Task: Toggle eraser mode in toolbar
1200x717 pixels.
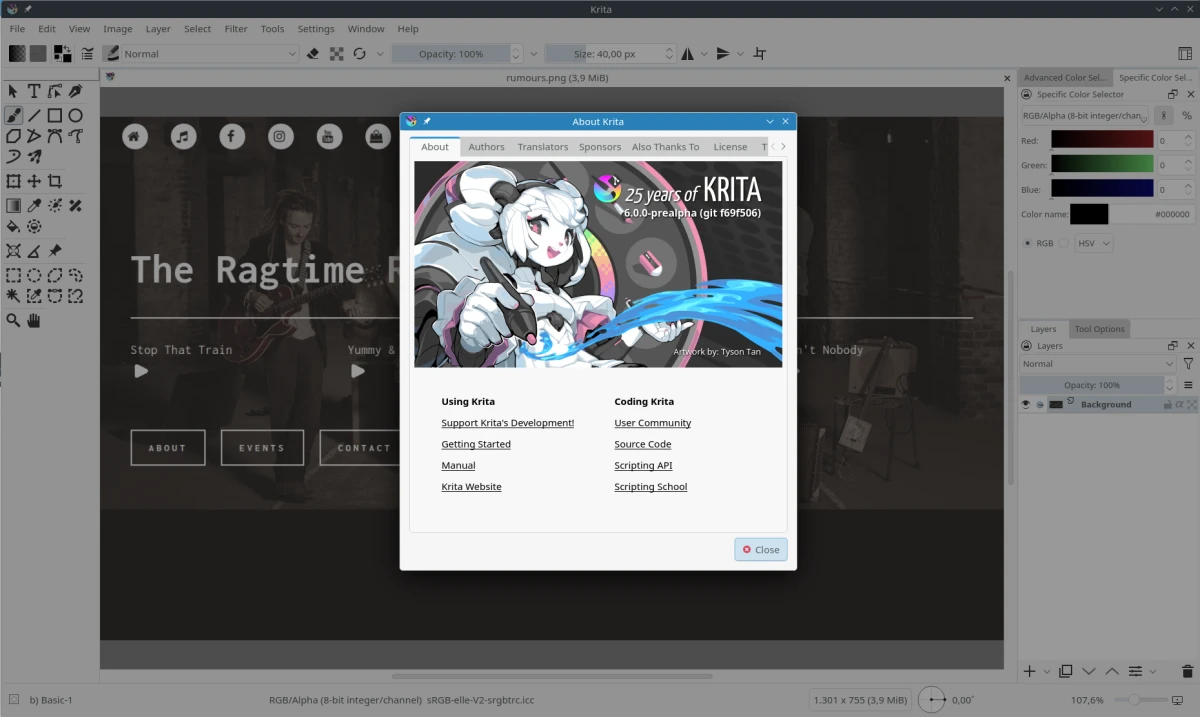Action: (313, 54)
